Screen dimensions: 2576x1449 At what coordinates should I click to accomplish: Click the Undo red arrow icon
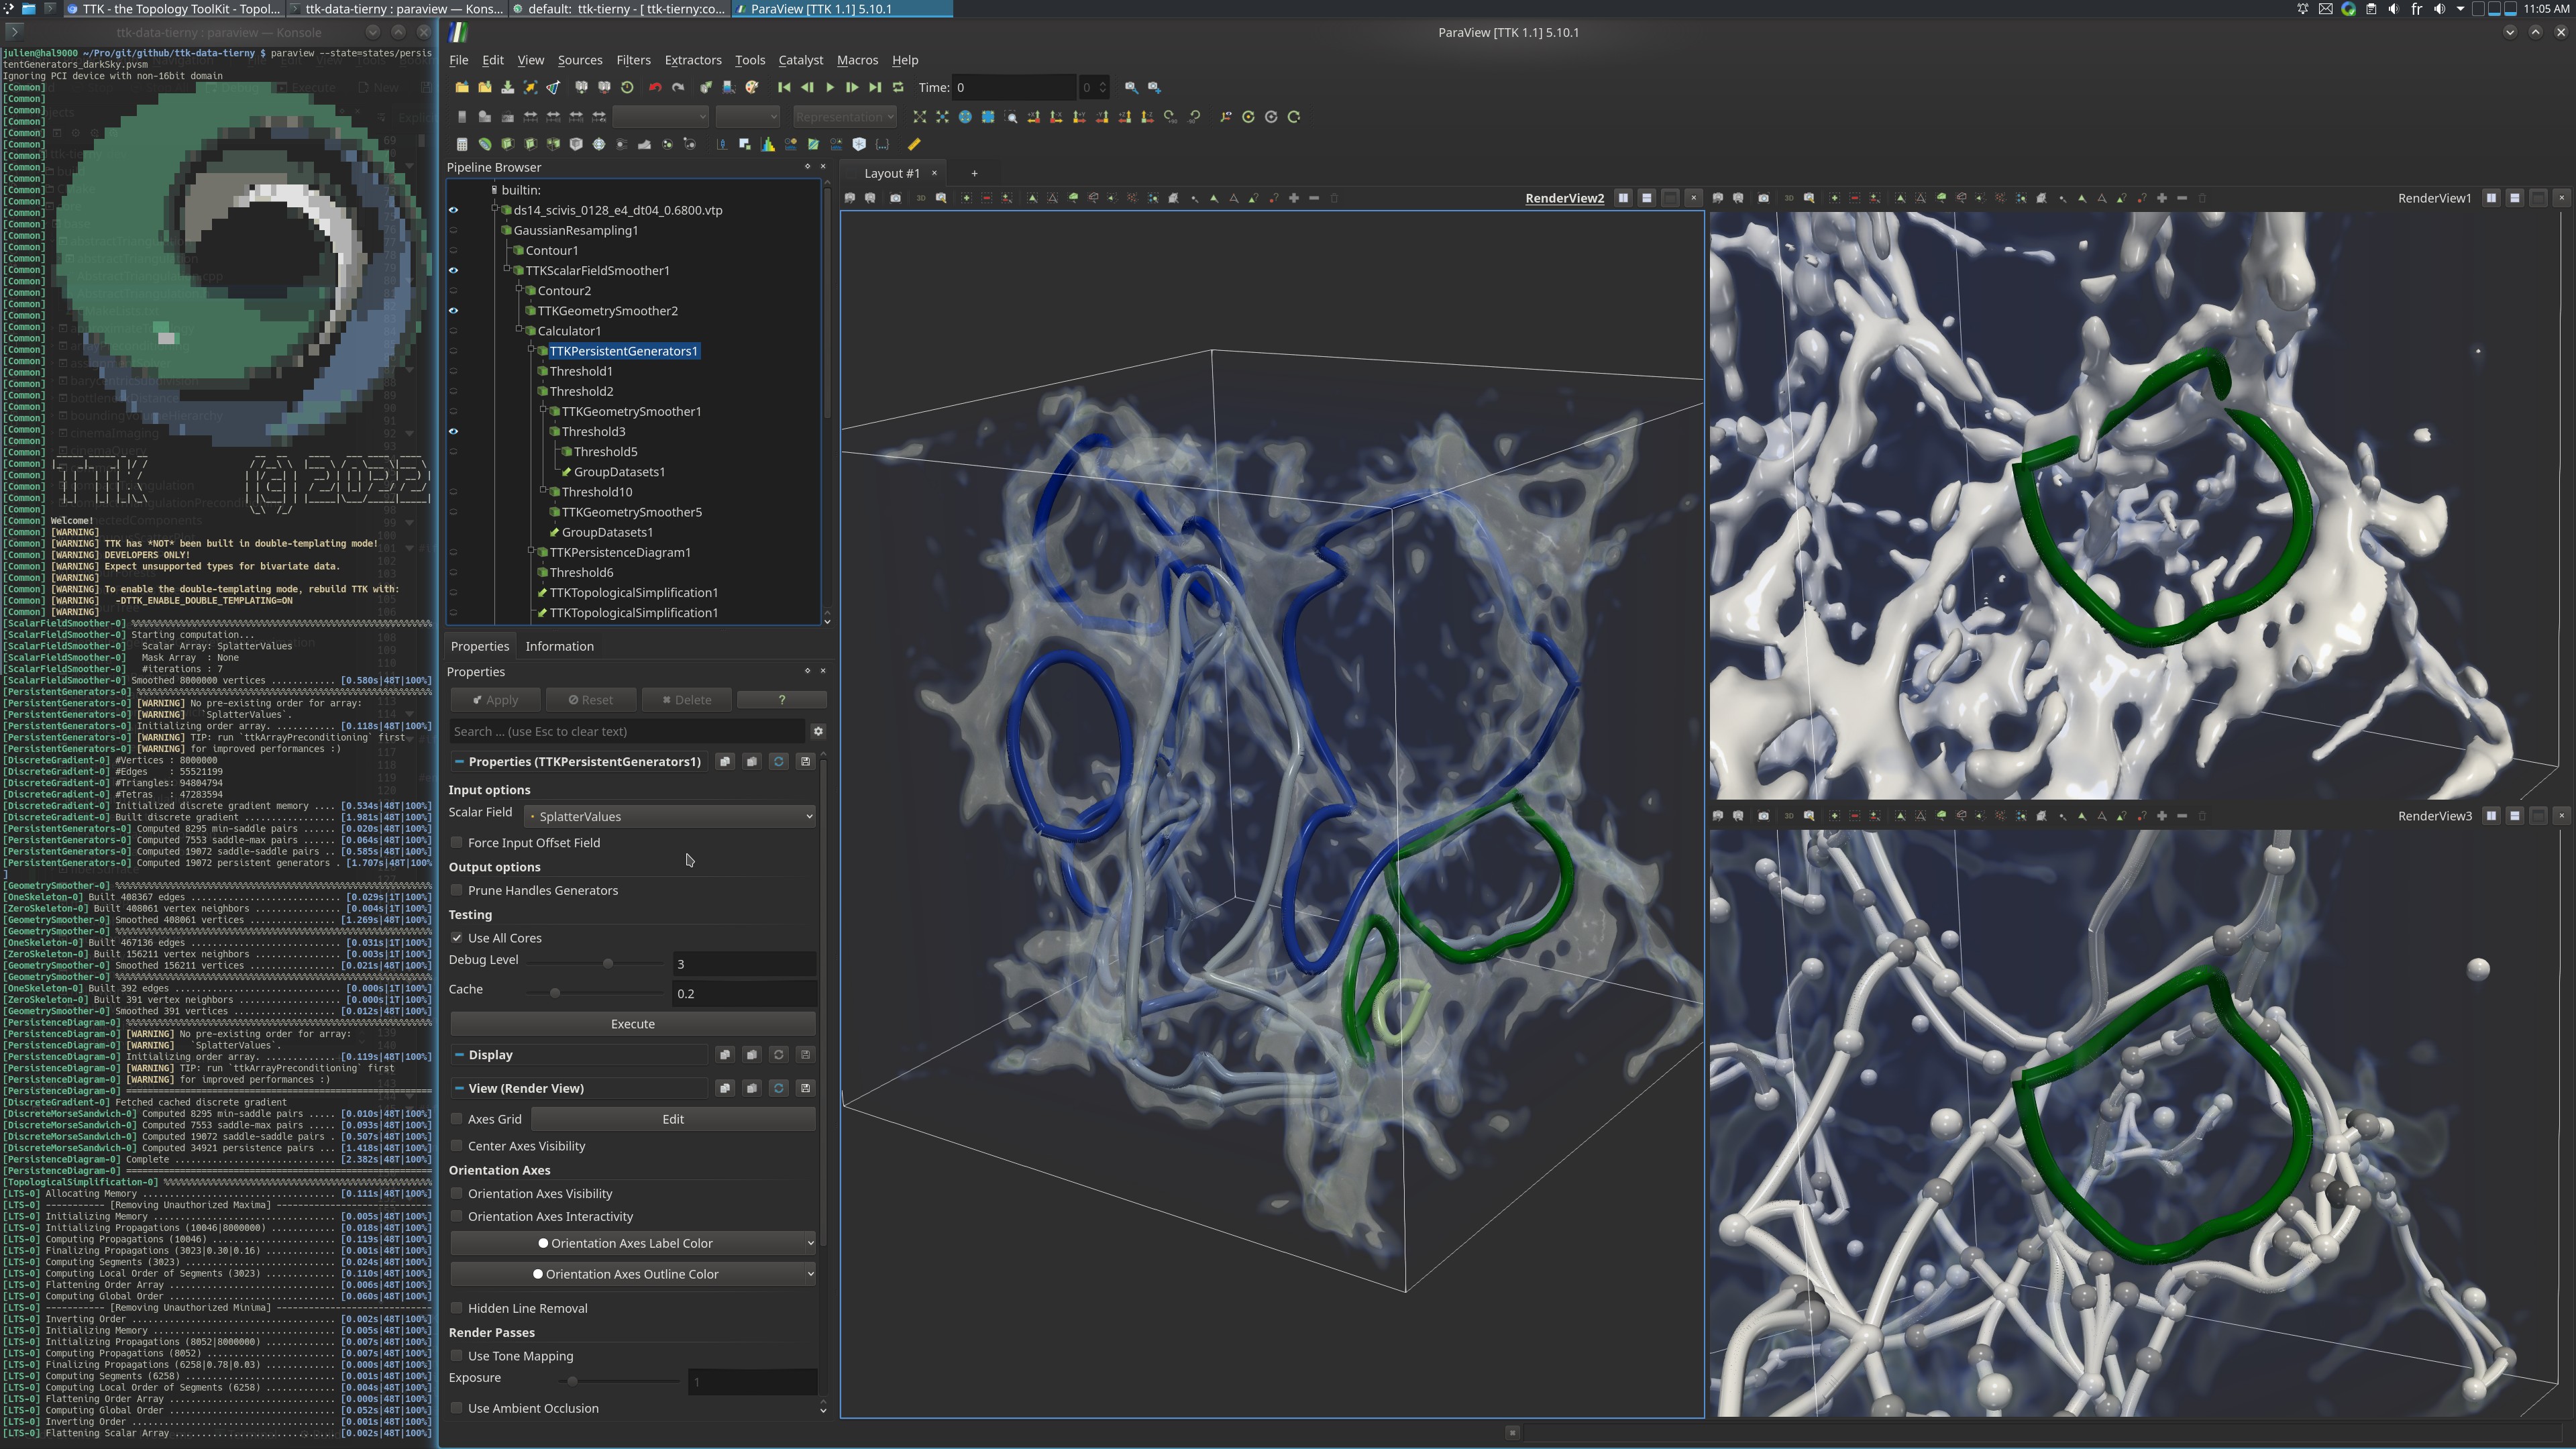[x=655, y=88]
